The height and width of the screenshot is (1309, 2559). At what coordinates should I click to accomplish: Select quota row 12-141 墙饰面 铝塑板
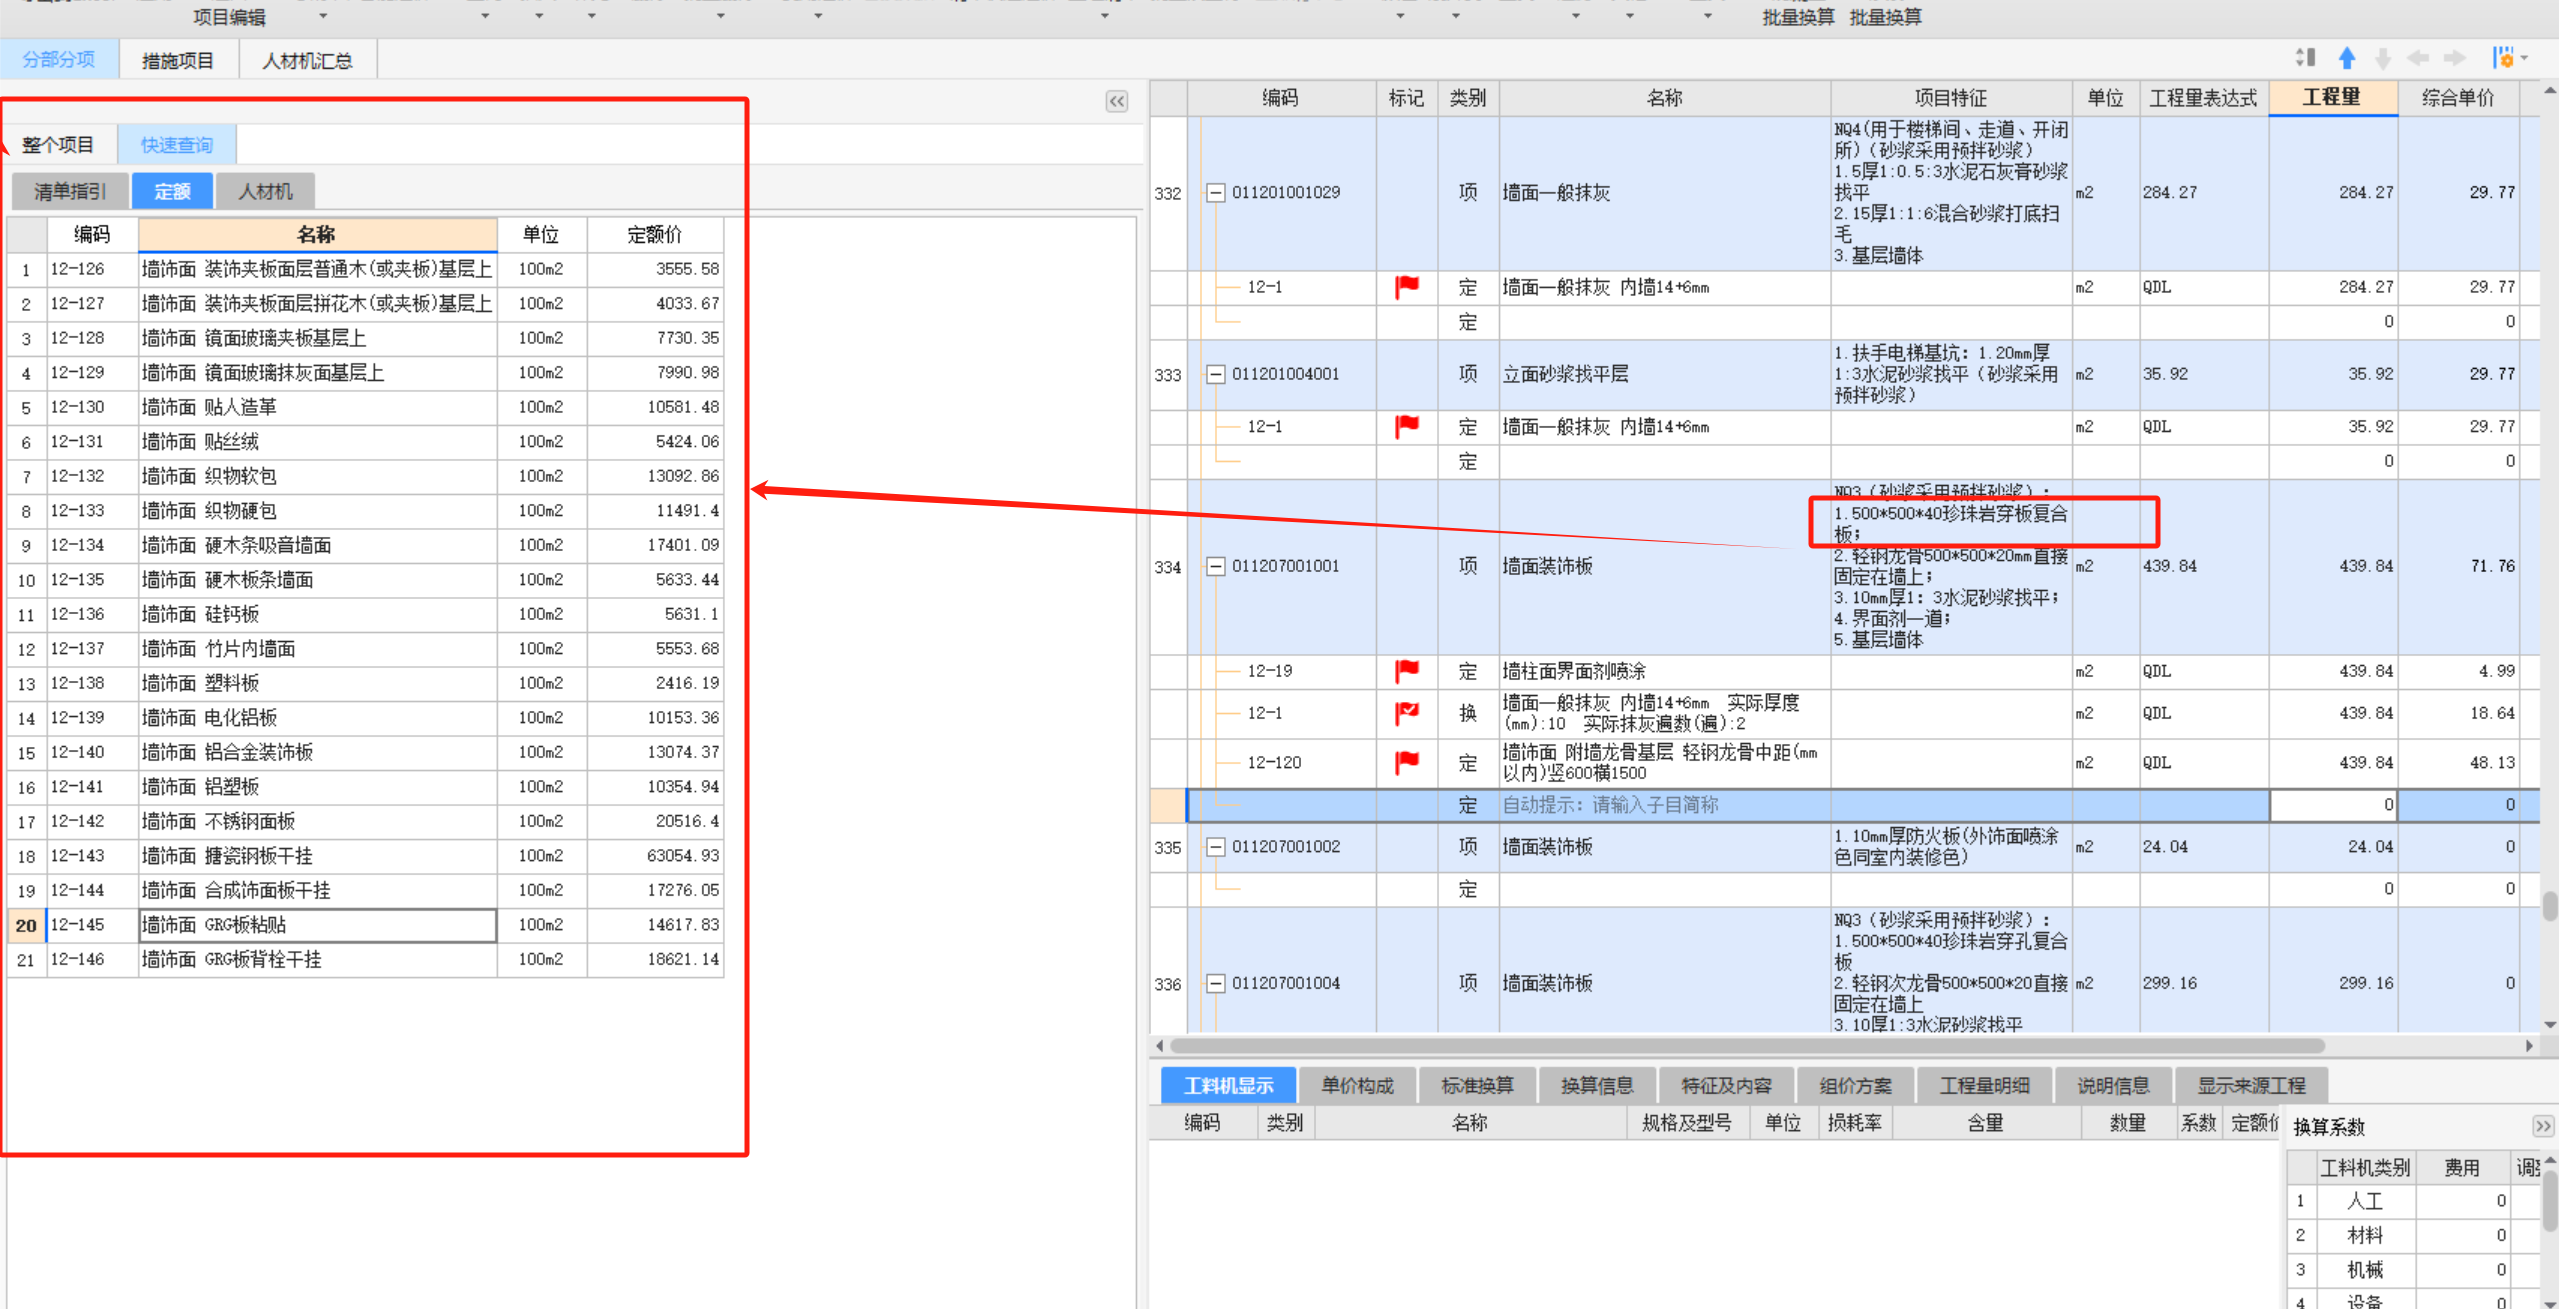tap(365, 787)
